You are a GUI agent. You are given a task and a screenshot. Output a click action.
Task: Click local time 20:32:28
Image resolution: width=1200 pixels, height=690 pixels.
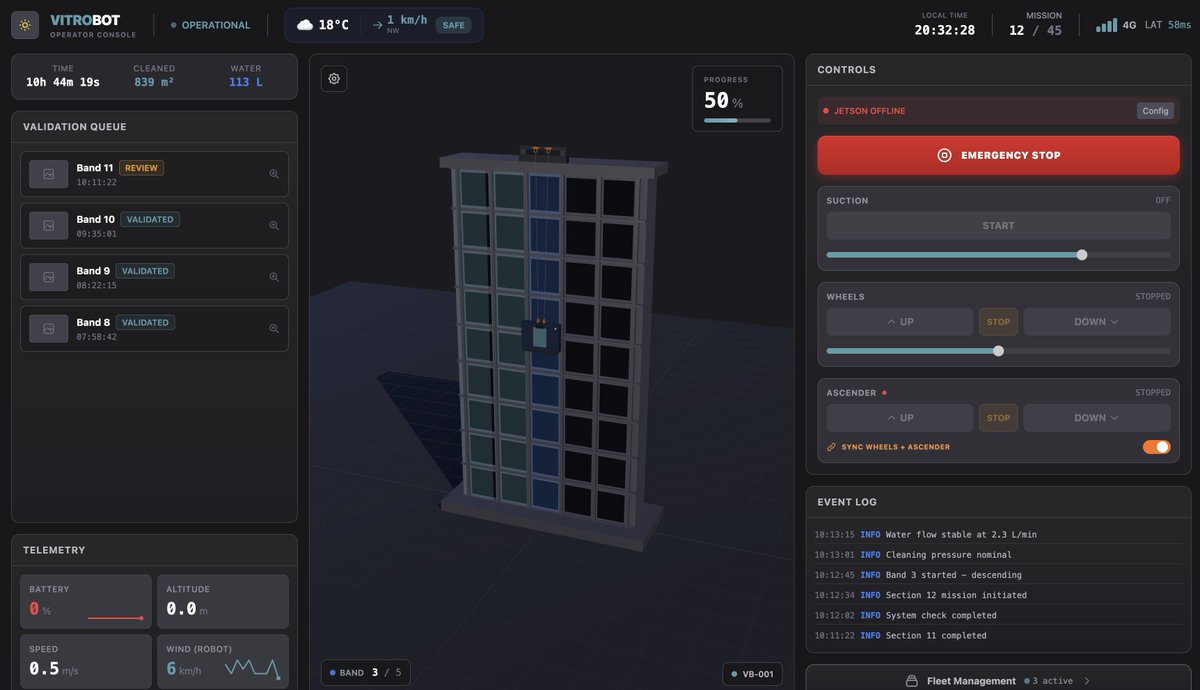click(x=944, y=30)
